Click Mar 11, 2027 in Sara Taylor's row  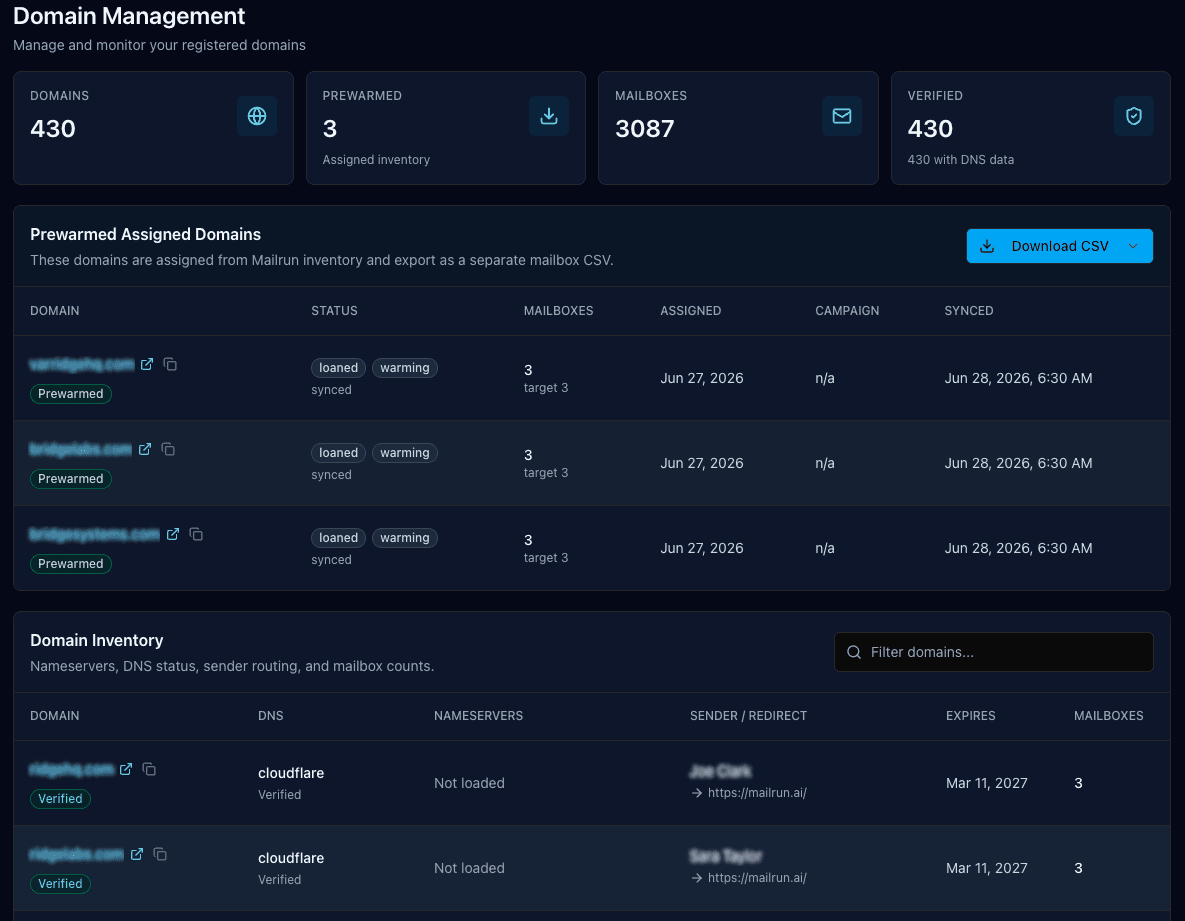986,868
